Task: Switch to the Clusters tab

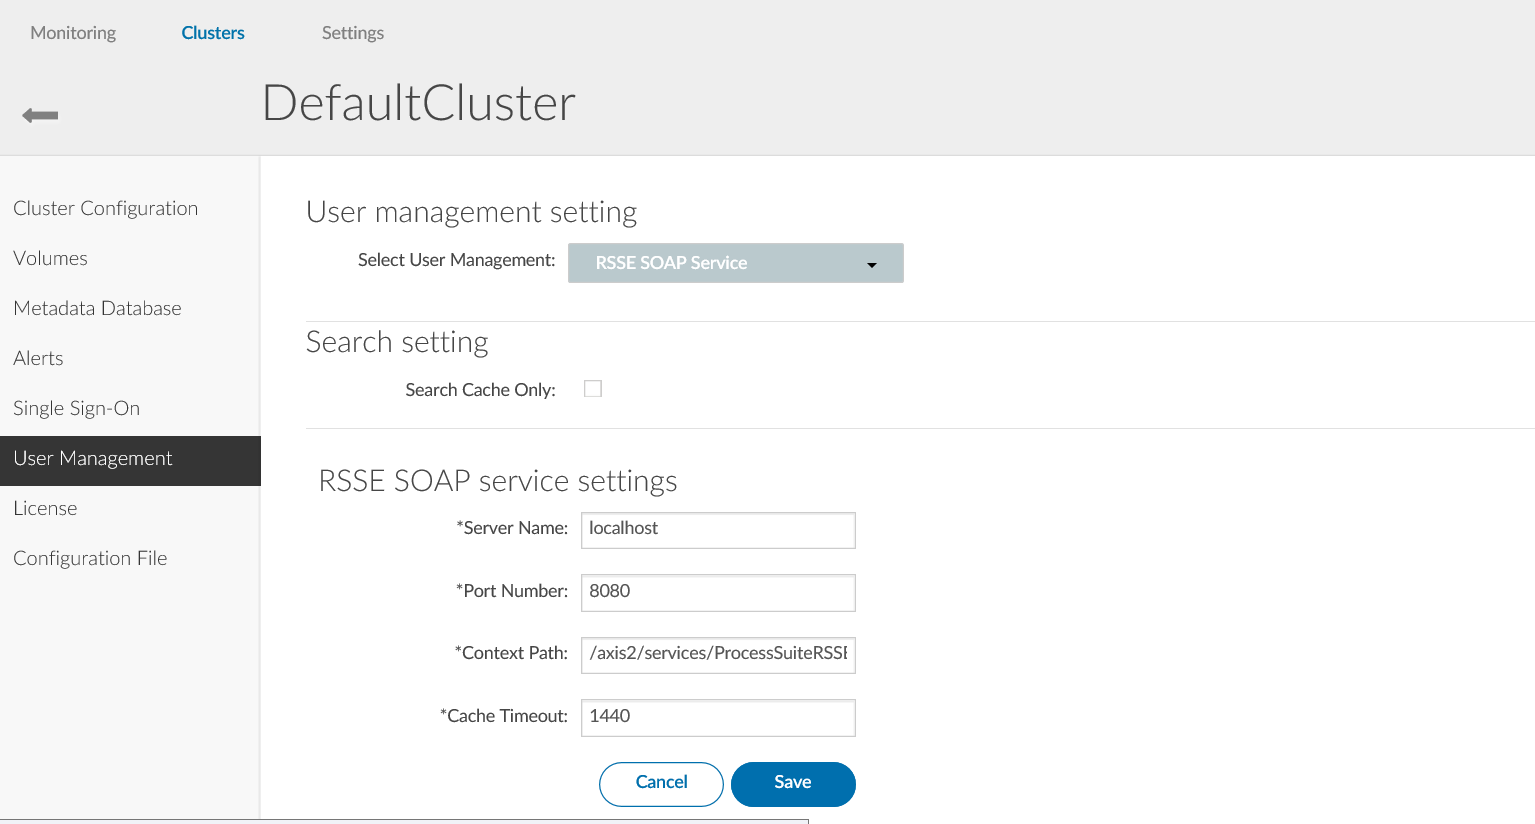Action: (213, 33)
